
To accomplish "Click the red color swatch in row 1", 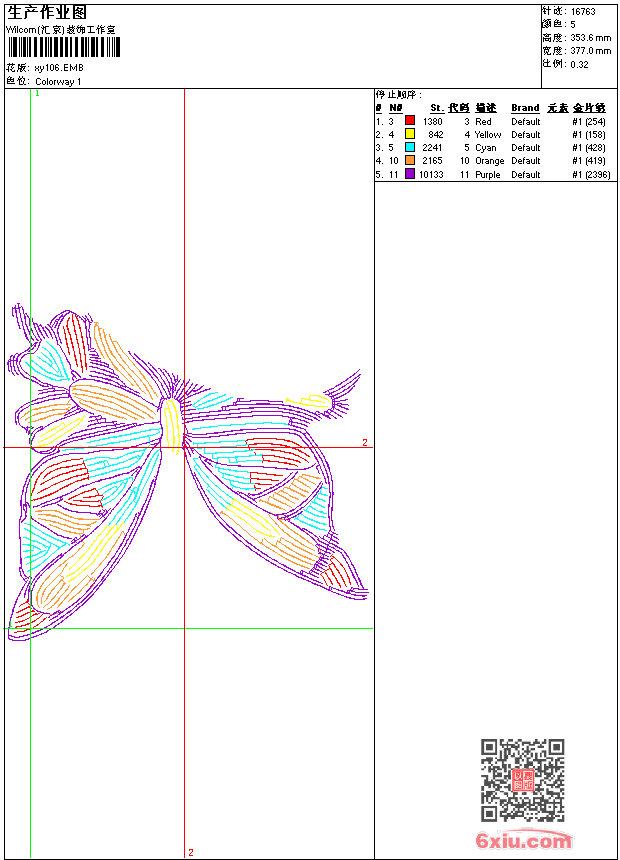I will (410, 121).
